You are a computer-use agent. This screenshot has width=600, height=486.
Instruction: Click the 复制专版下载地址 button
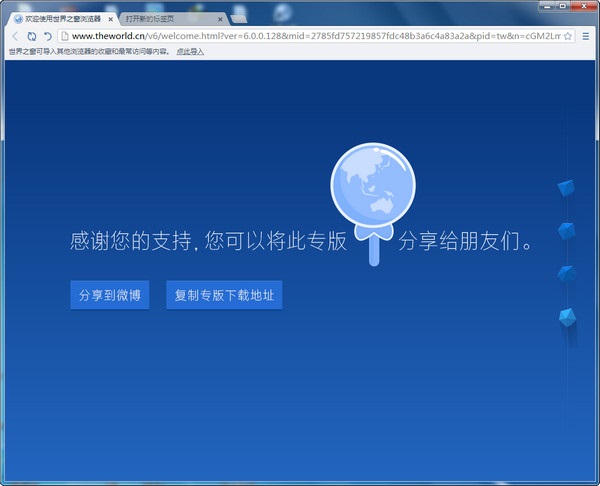(224, 295)
